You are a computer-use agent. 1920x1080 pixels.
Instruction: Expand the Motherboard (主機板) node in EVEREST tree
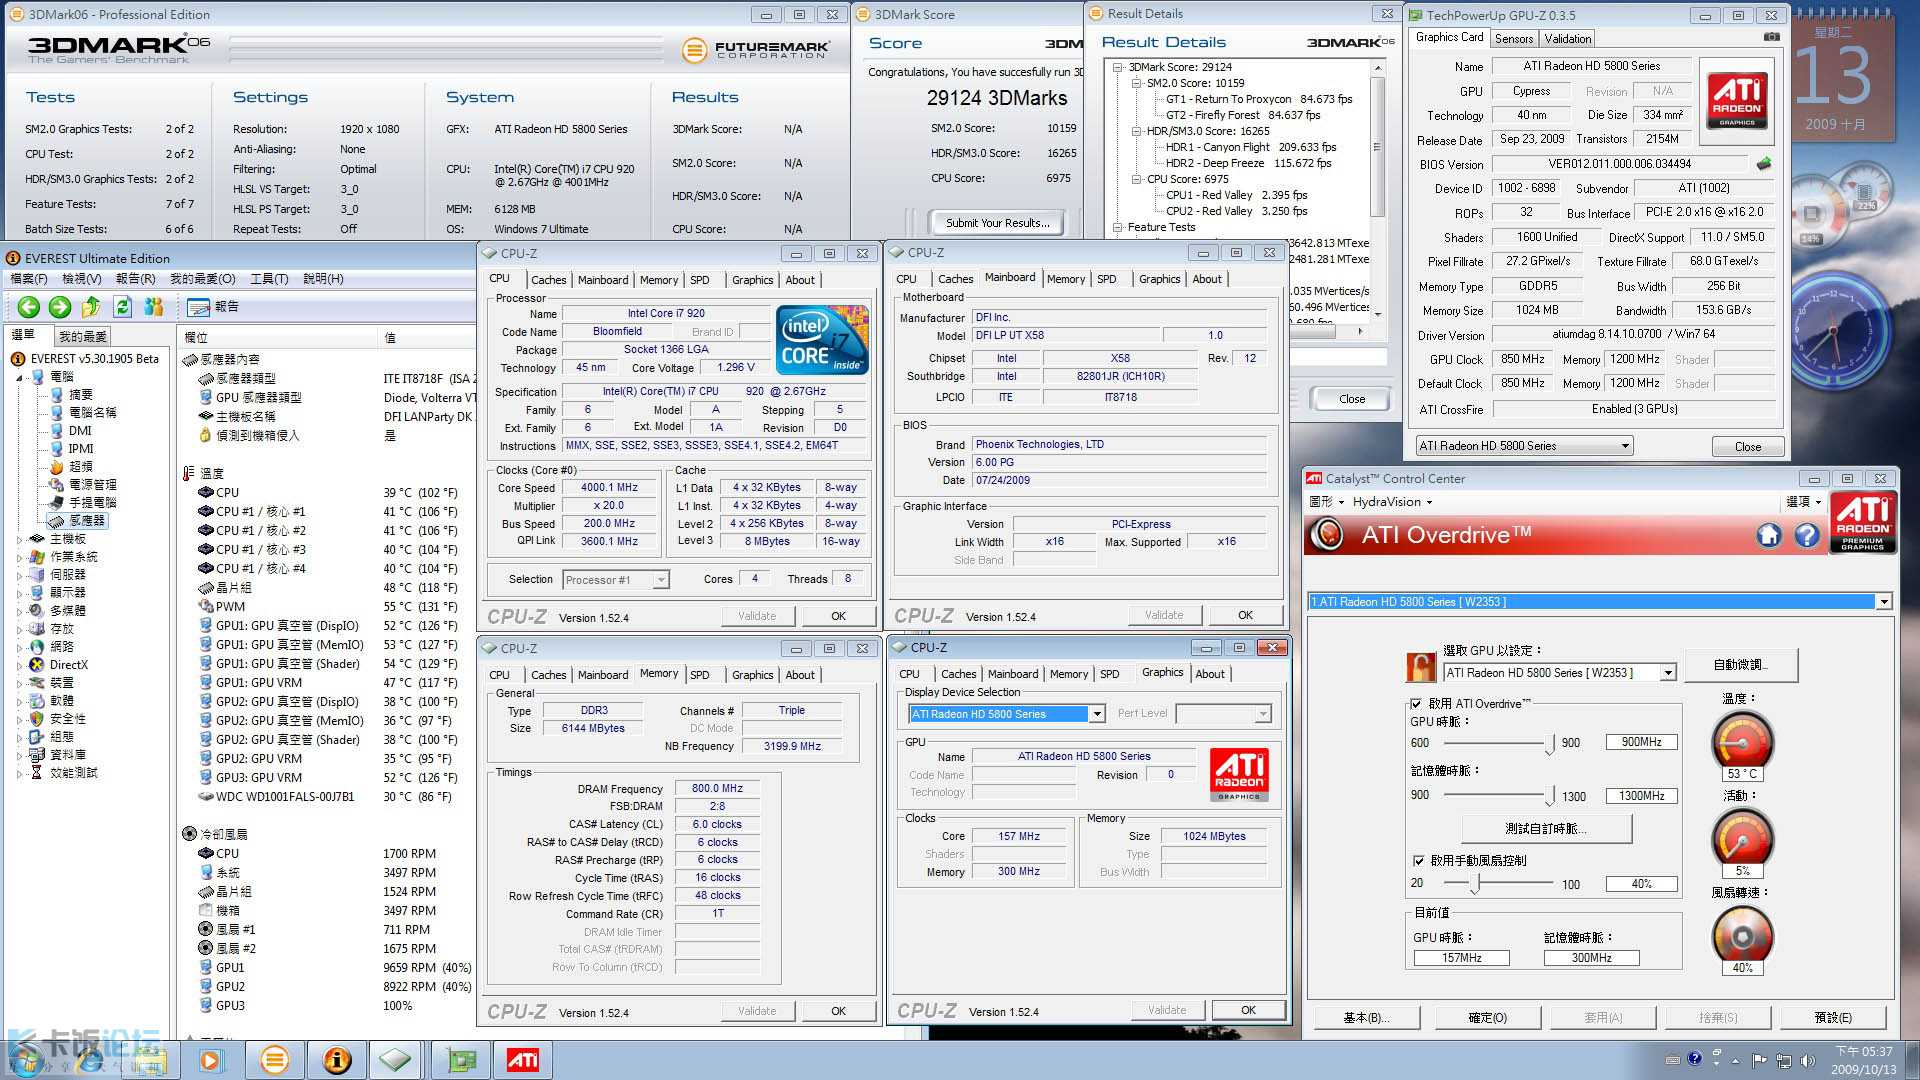click(19, 539)
